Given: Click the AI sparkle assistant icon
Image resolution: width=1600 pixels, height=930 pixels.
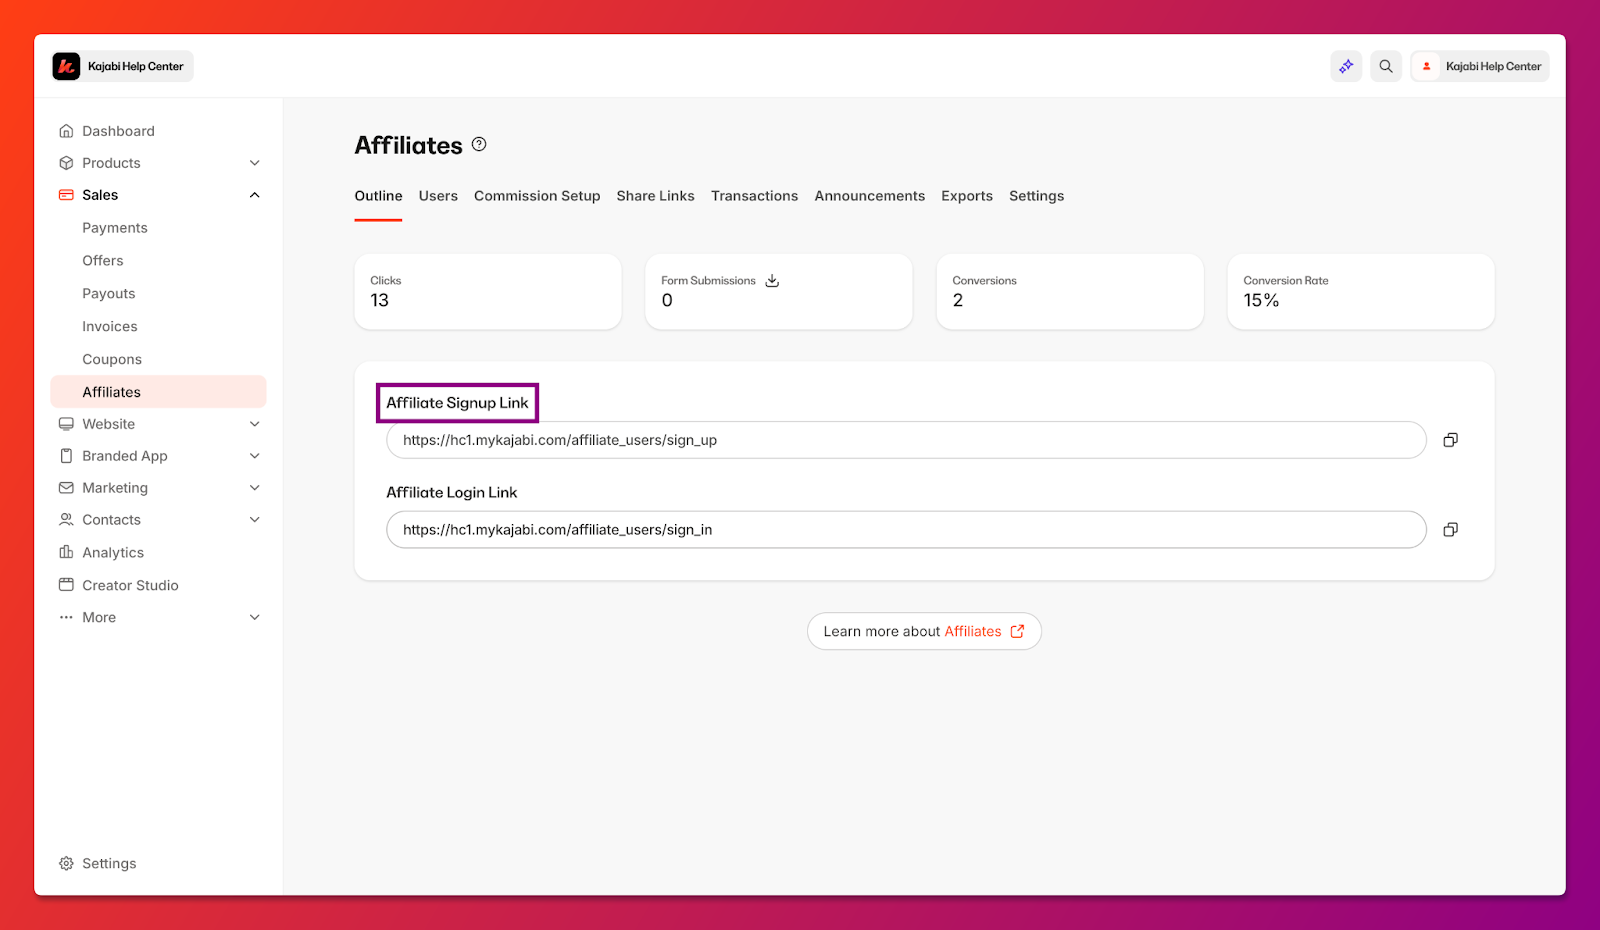Looking at the screenshot, I should pyautogui.click(x=1346, y=66).
